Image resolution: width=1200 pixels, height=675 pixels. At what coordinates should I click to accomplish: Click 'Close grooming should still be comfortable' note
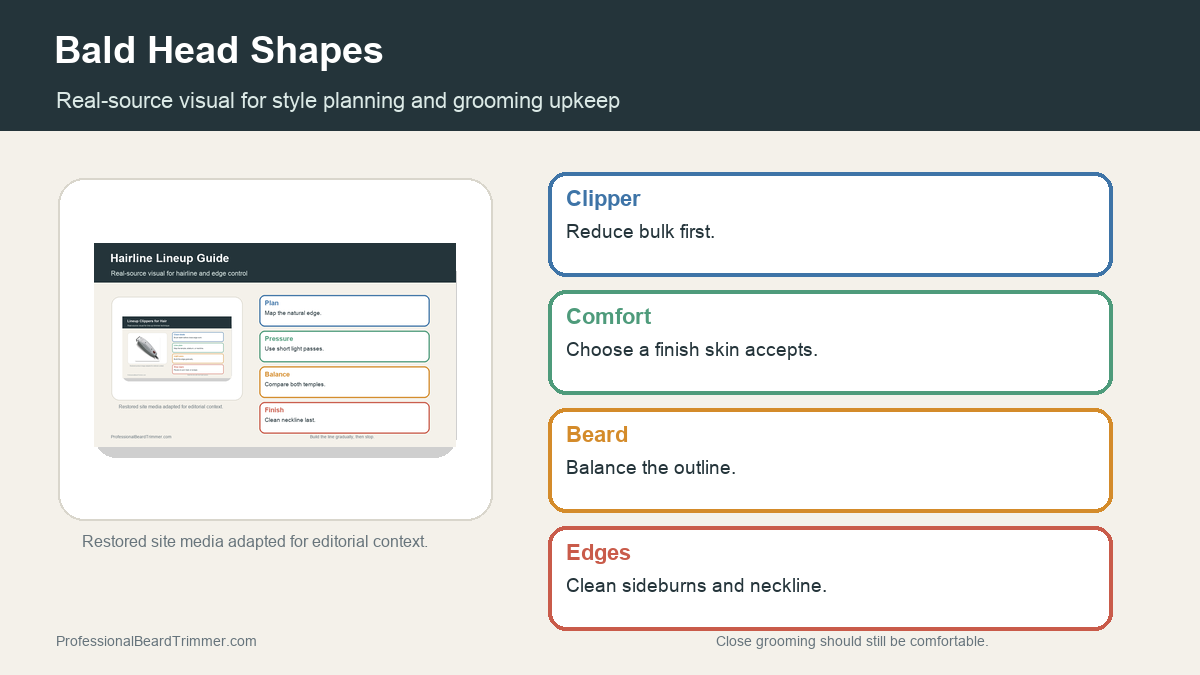(852, 641)
